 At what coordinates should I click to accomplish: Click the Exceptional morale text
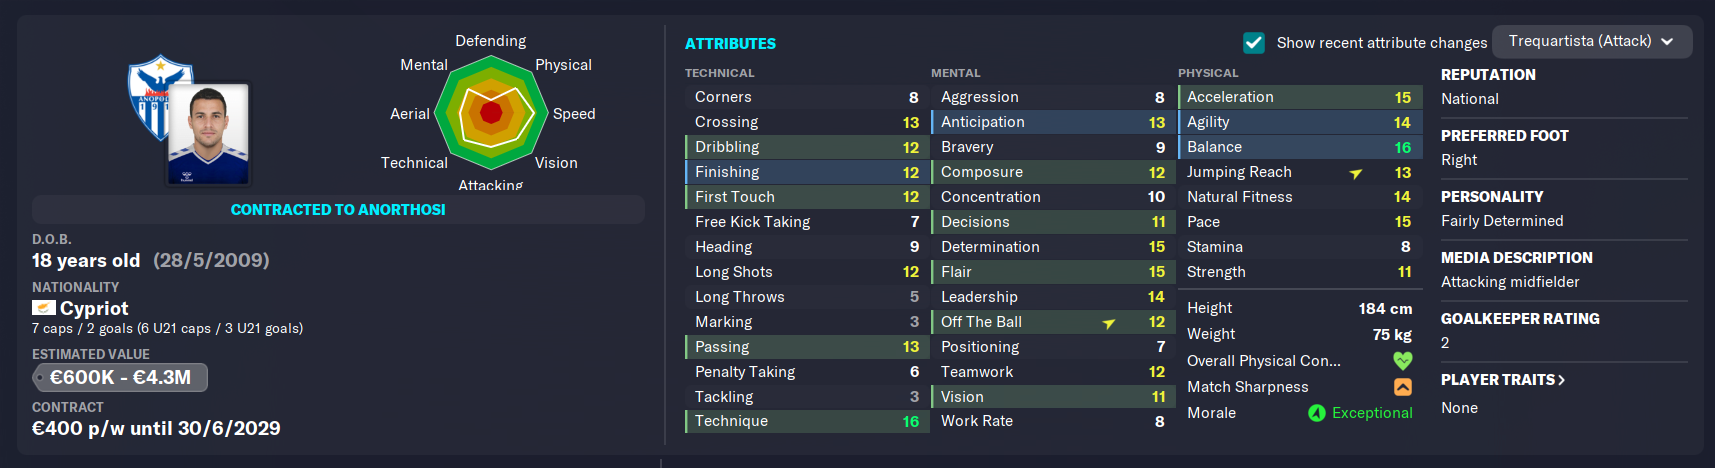(x=1372, y=413)
